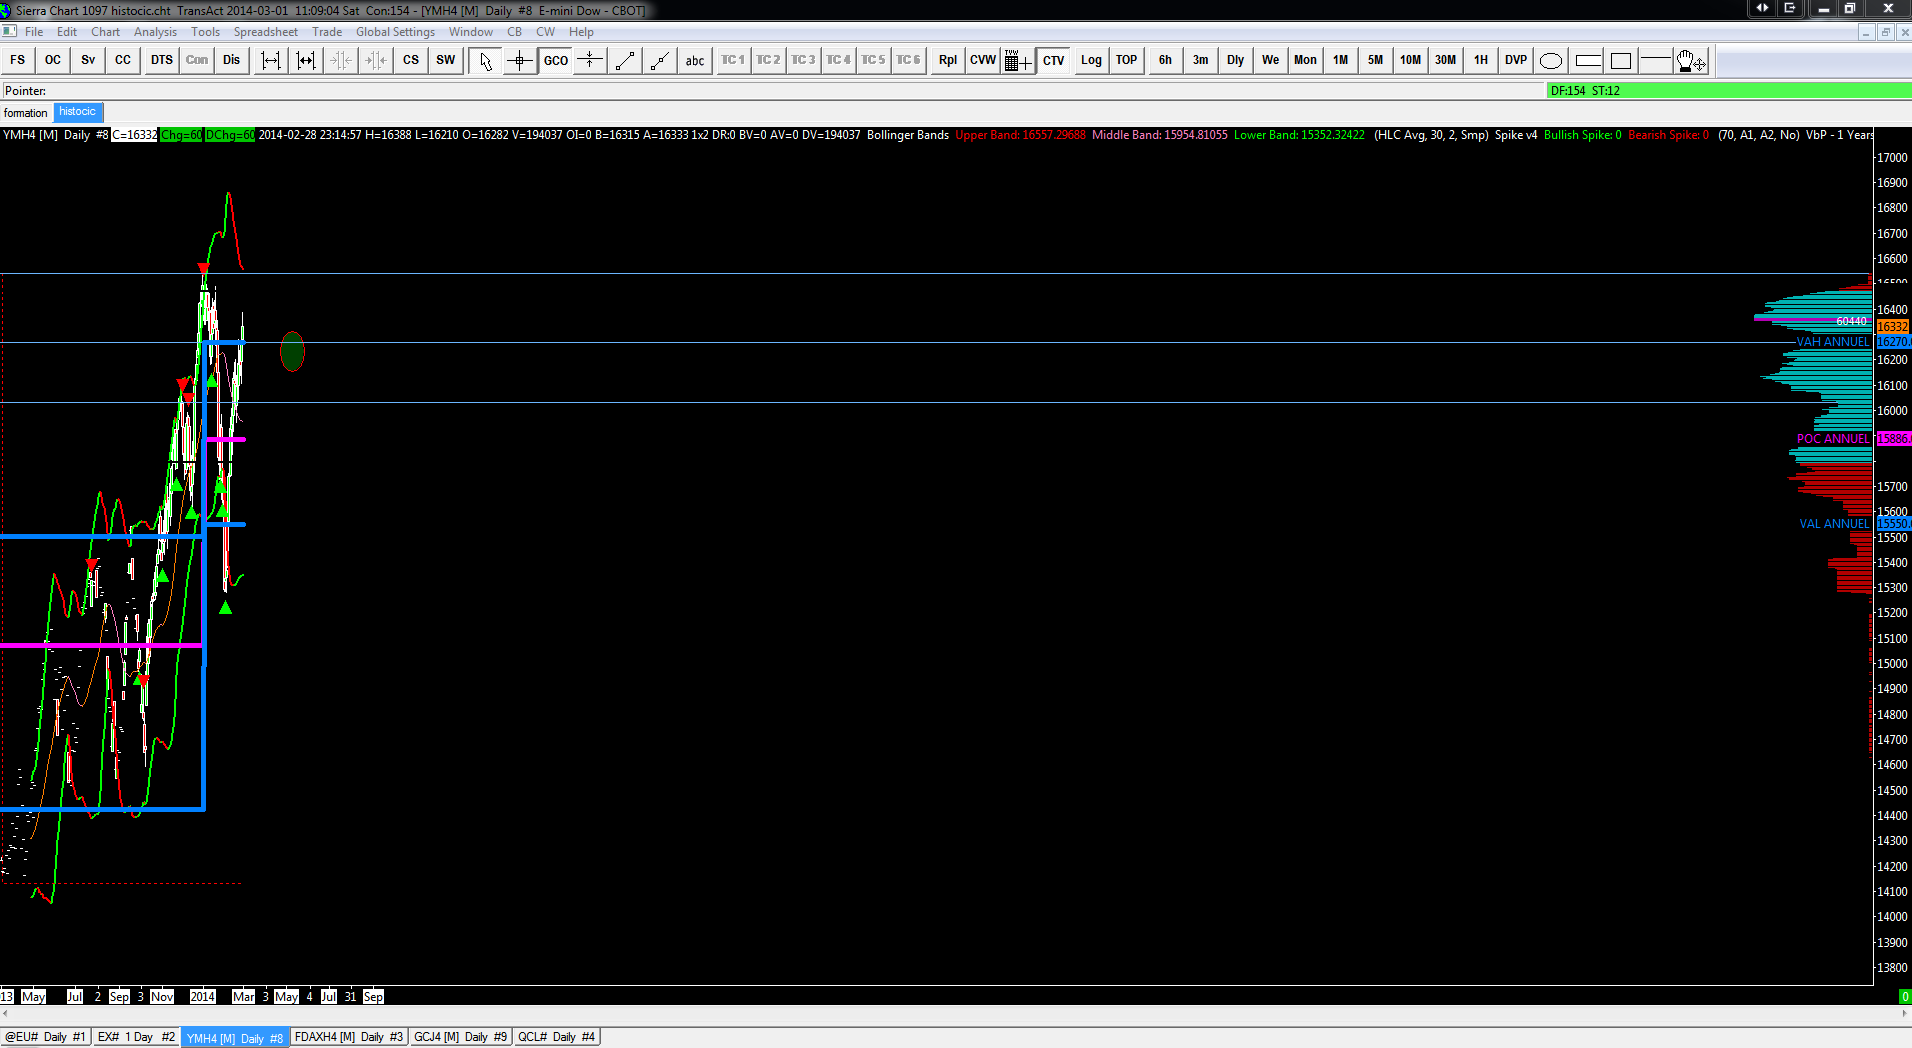Open the Analysis menu
The width and height of the screenshot is (1912, 1048).
pos(156,32)
